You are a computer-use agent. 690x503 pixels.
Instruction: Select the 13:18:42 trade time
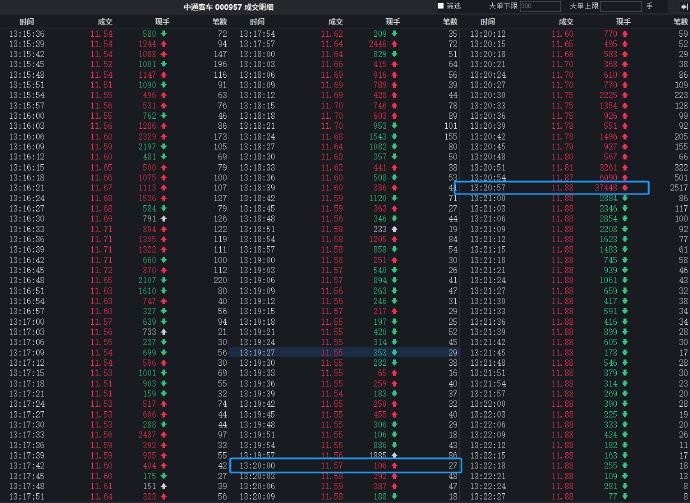(x=257, y=198)
